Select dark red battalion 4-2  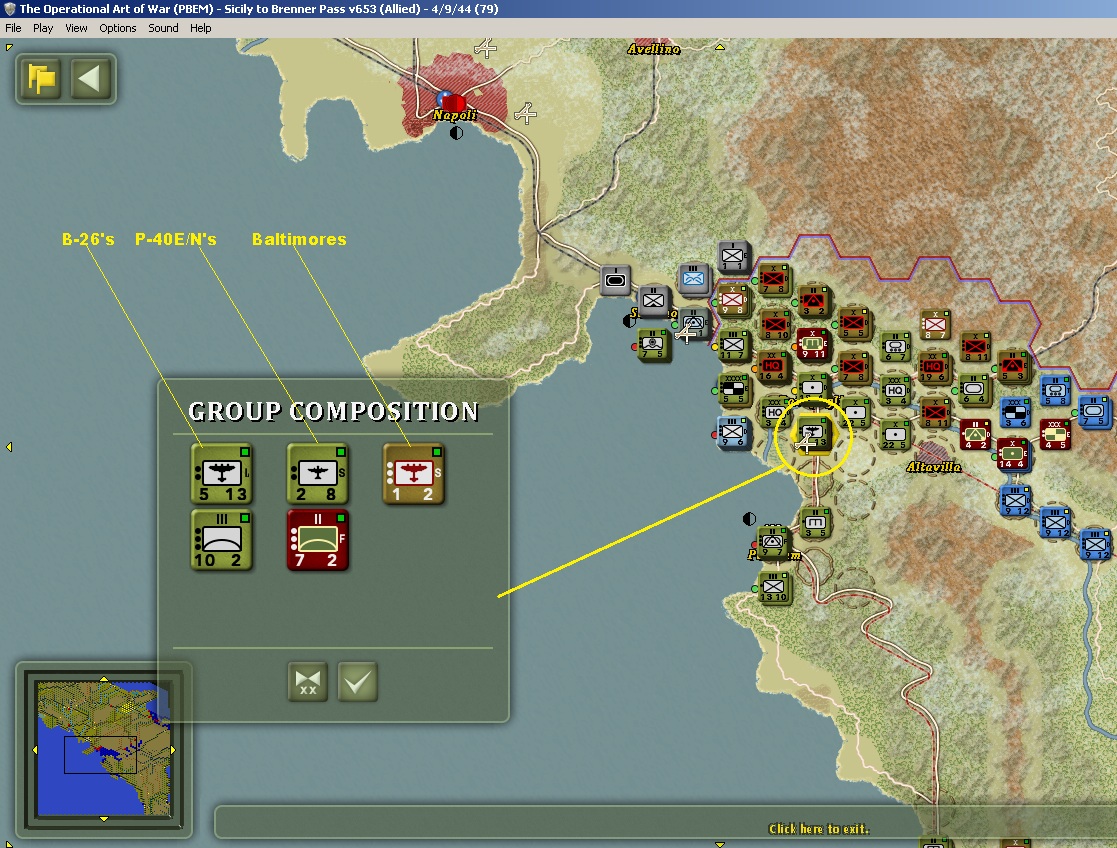pyautogui.click(x=975, y=435)
